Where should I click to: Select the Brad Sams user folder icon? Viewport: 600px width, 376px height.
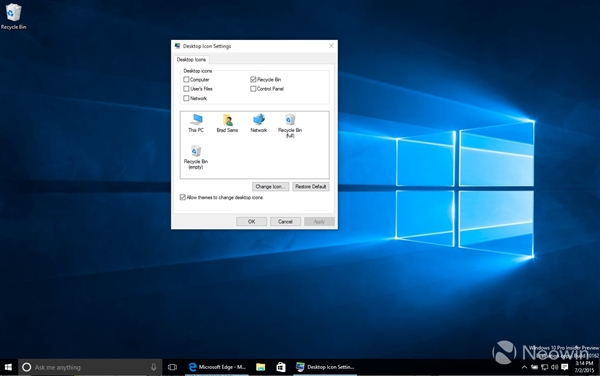pyautogui.click(x=227, y=123)
